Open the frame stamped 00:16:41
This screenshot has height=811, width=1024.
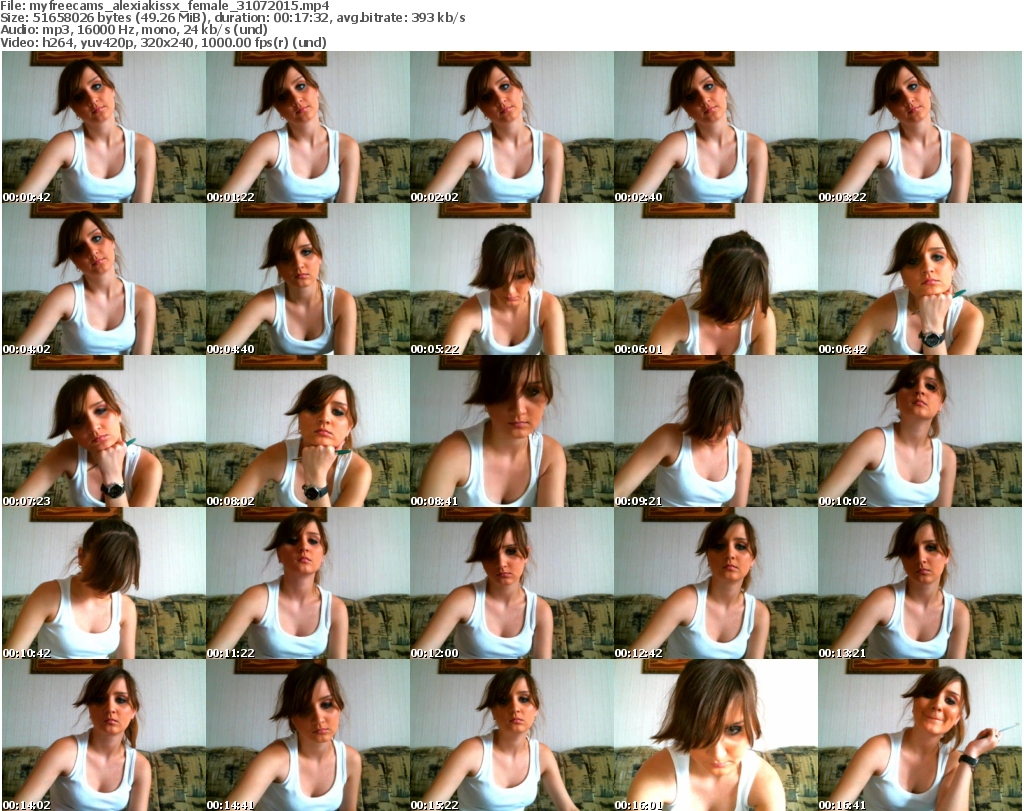coord(920,735)
